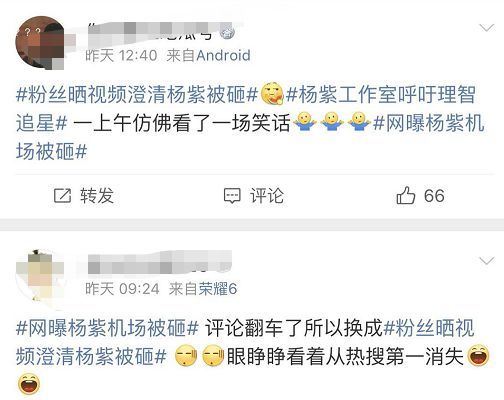
Task: Open the second poster's avatar
Action: [x=40, y=277]
